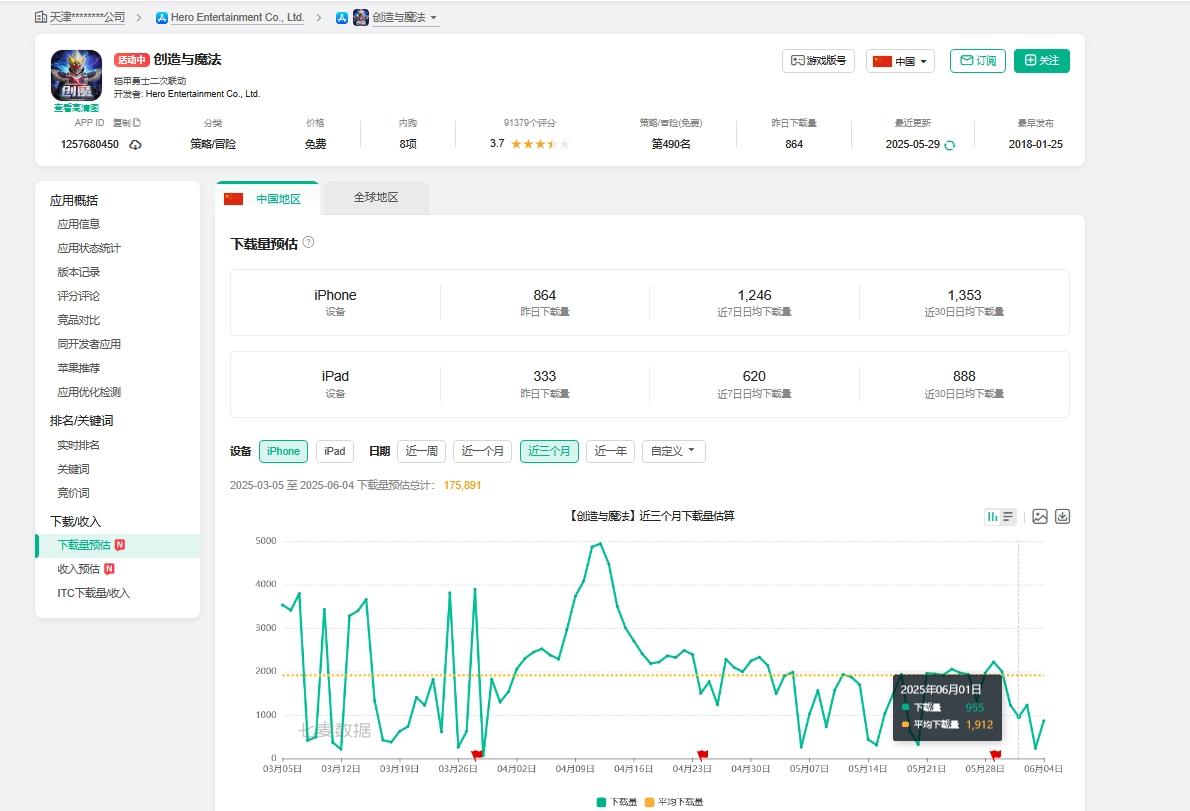Image resolution: width=1190 pixels, height=811 pixels.
Task: Open ITC下载量/收入 in the sidebar
Action: [94, 593]
